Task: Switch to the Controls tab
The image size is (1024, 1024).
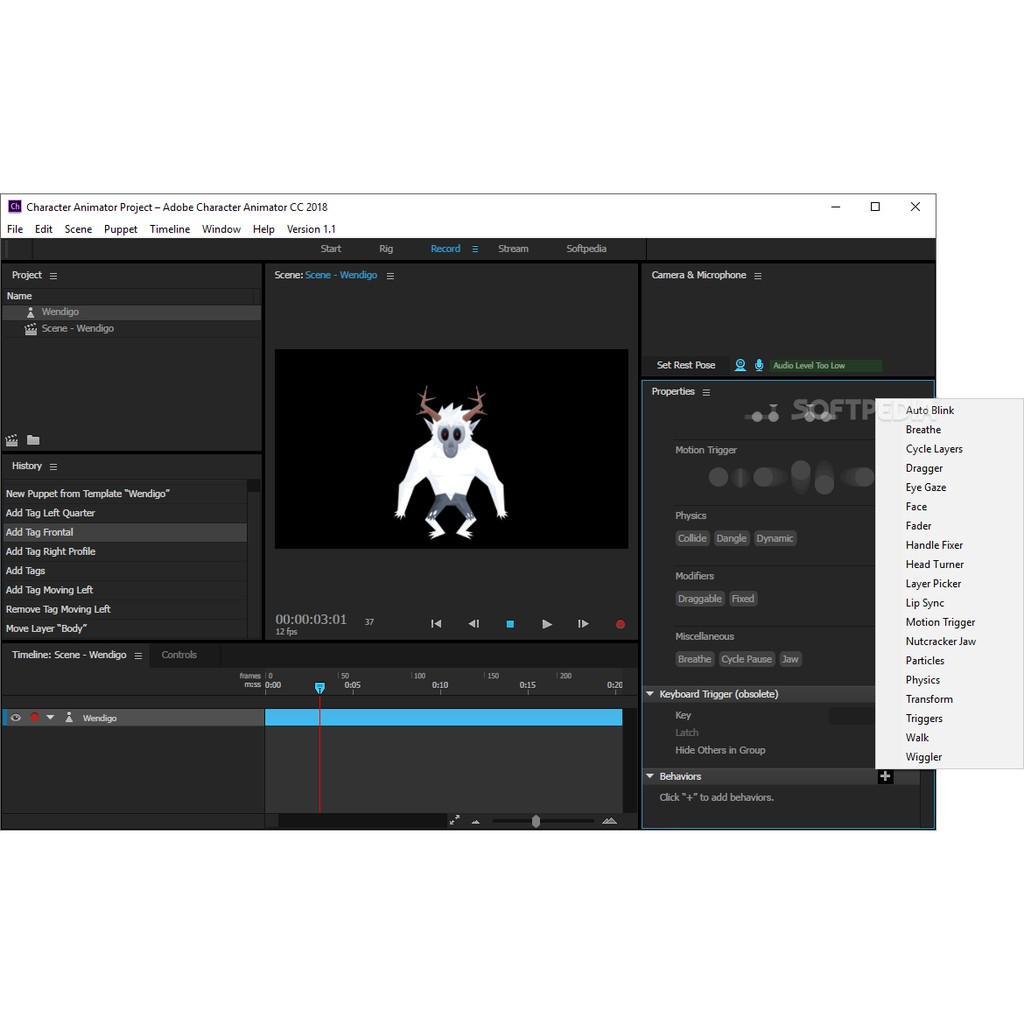Action: tap(179, 655)
